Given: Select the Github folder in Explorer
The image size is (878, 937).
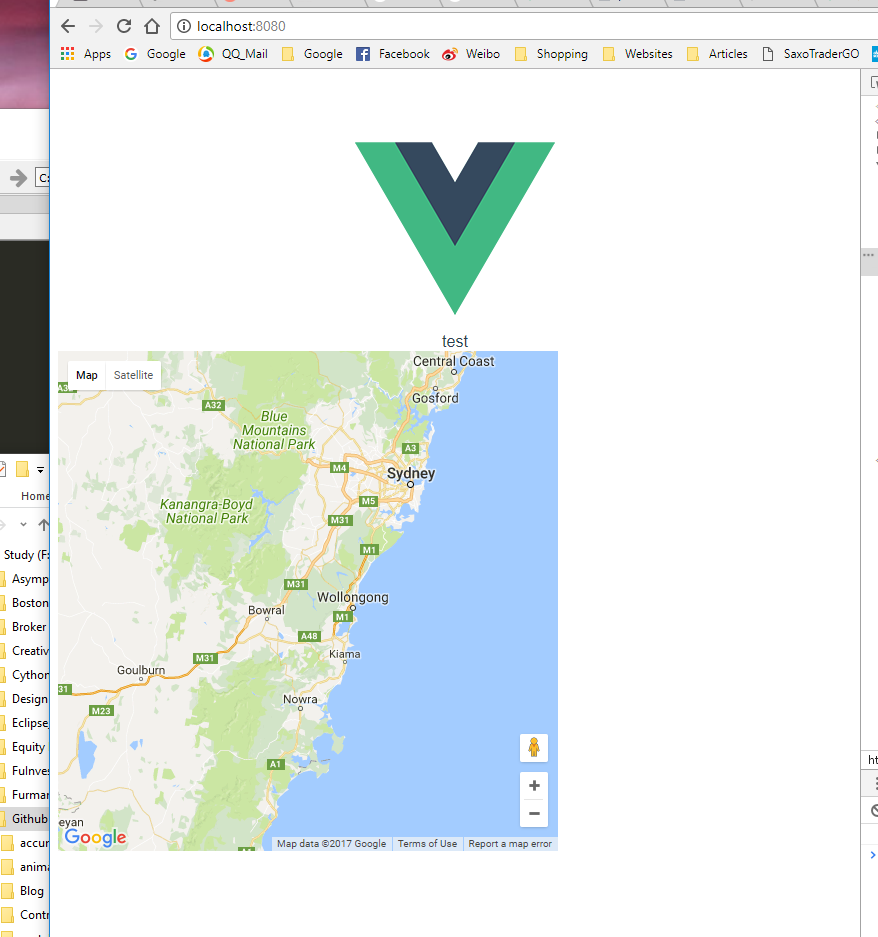Looking at the screenshot, I should pyautogui.click(x=25, y=819).
